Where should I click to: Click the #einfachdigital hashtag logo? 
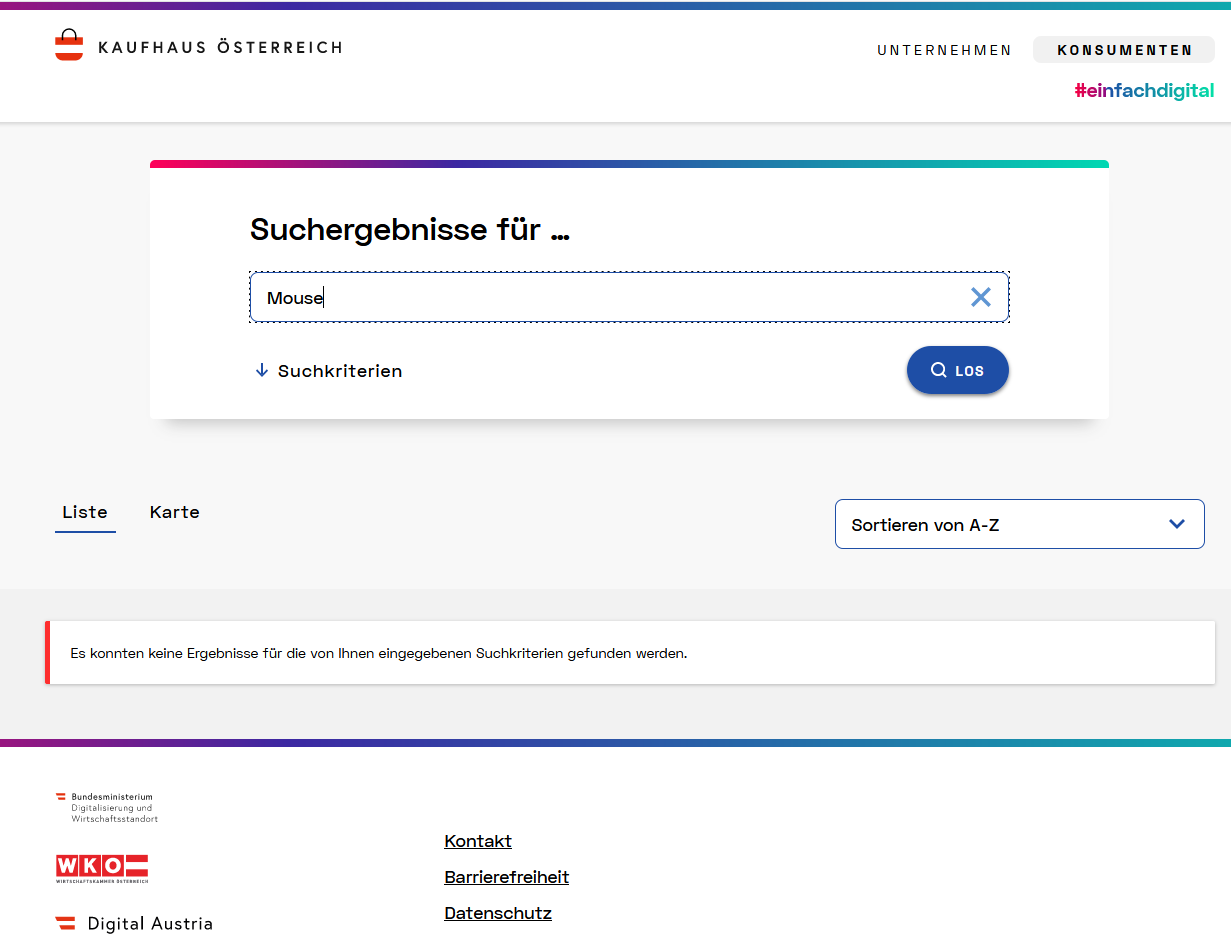1144,91
